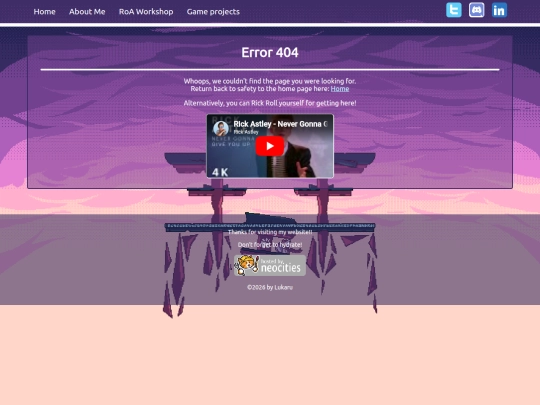Follow the Home link in error message
Viewport: 540px width, 405px height.
(340, 89)
